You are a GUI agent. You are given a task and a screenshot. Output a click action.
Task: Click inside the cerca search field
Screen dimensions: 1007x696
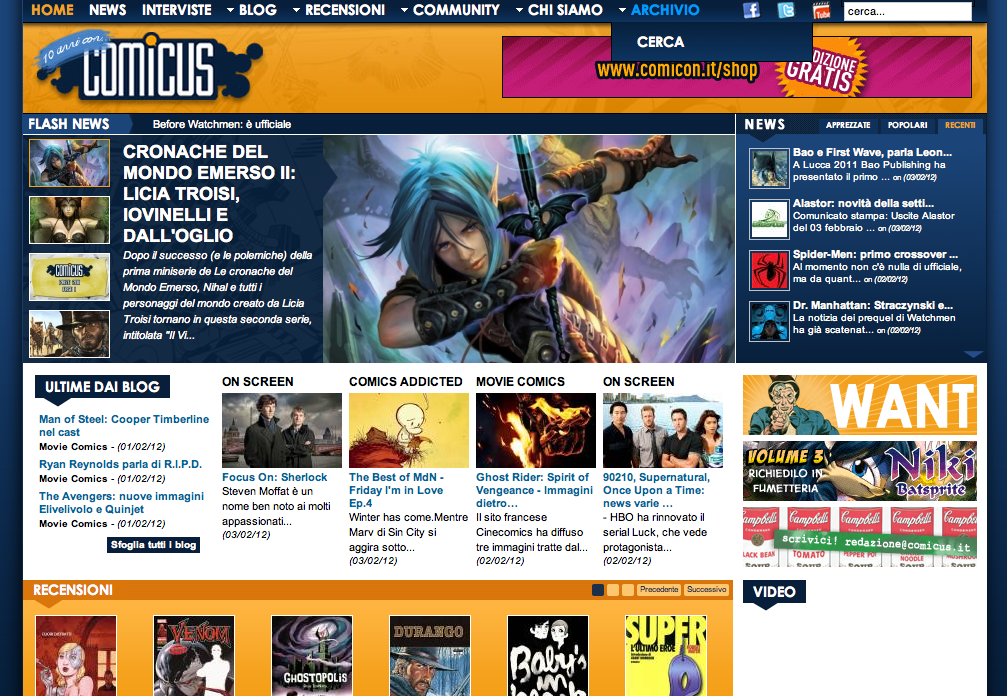pos(907,11)
